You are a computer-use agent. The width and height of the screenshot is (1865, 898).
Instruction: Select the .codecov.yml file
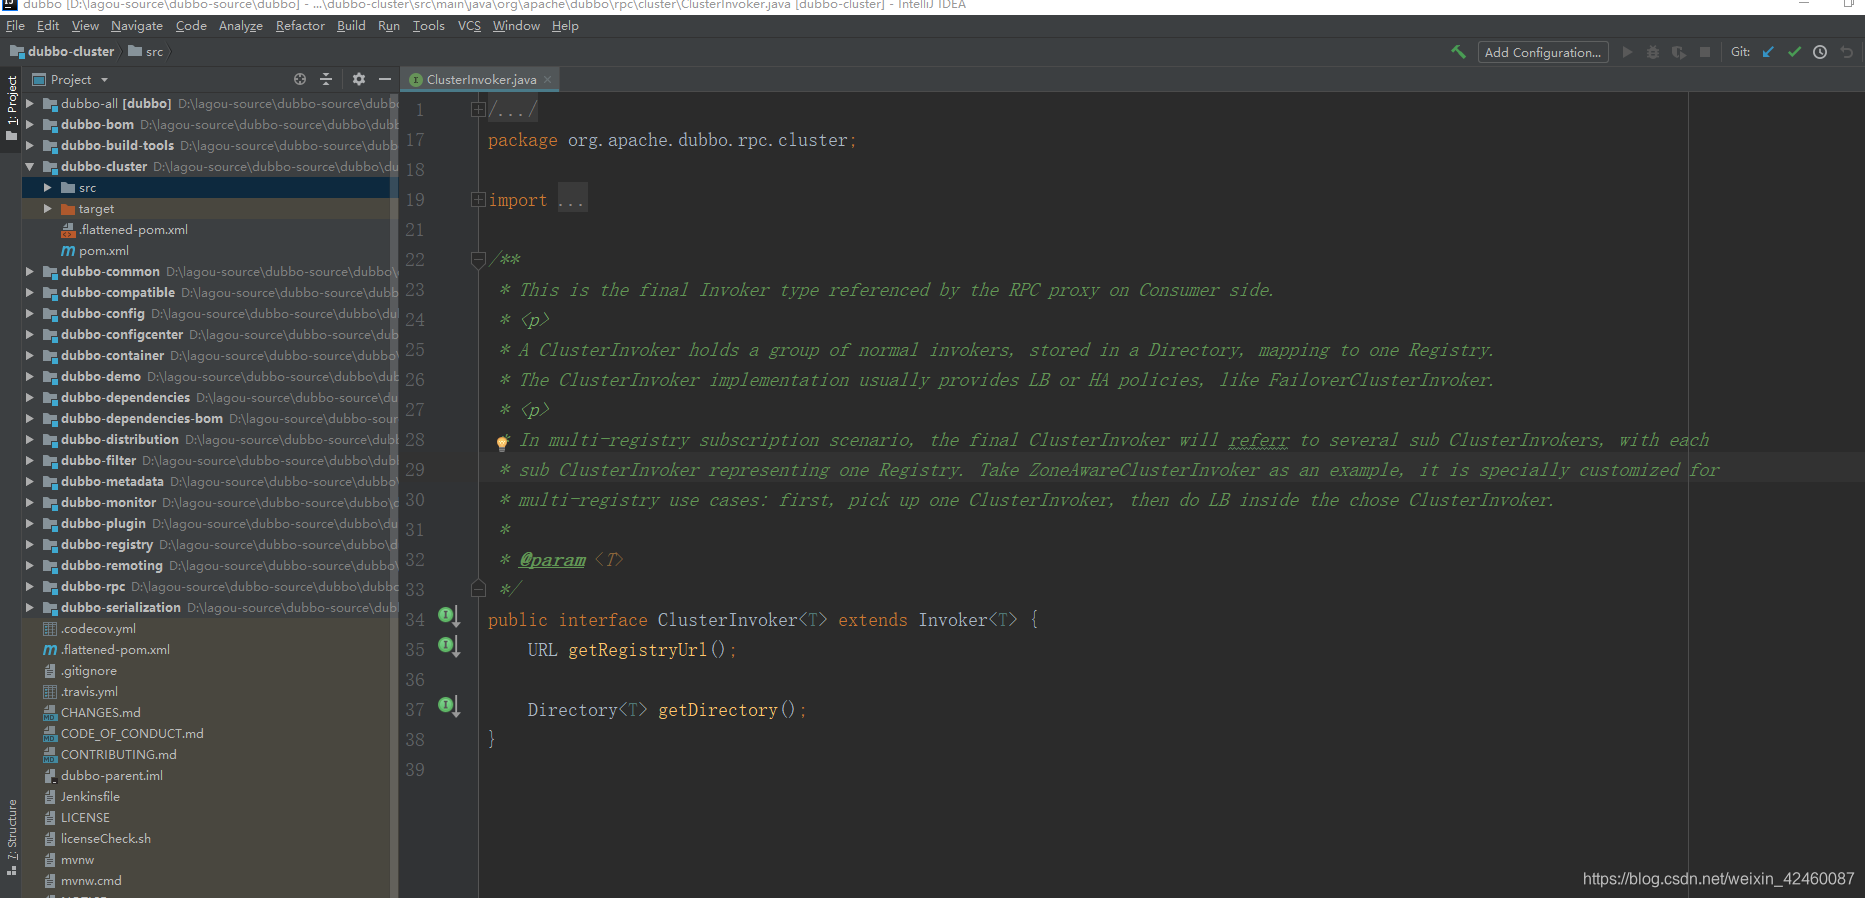[x=98, y=629]
